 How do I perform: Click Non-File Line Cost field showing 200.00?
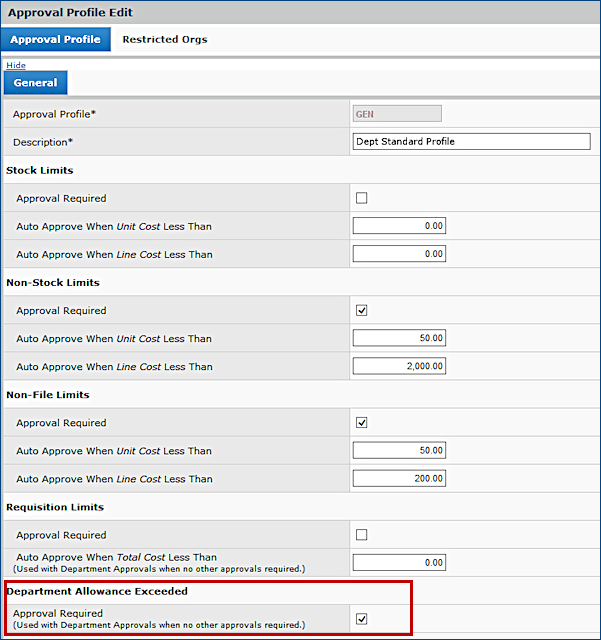tap(399, 478)
